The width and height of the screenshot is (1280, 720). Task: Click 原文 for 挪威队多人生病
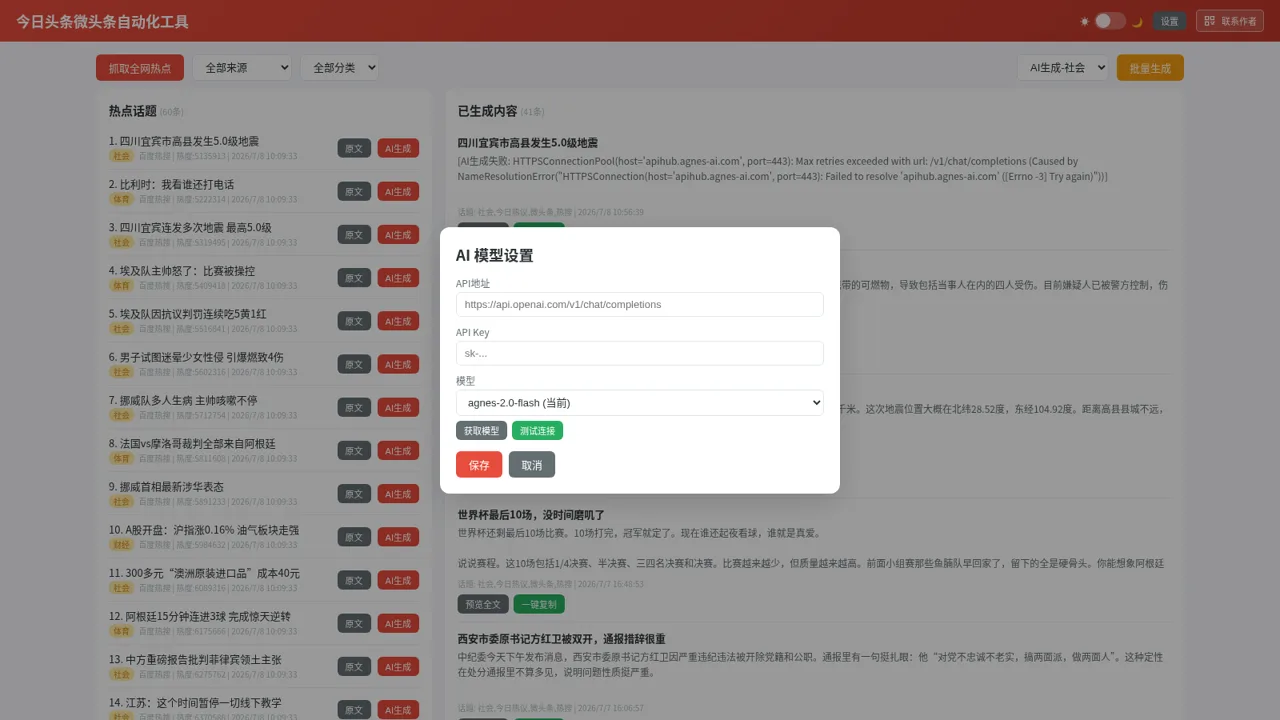354,407
